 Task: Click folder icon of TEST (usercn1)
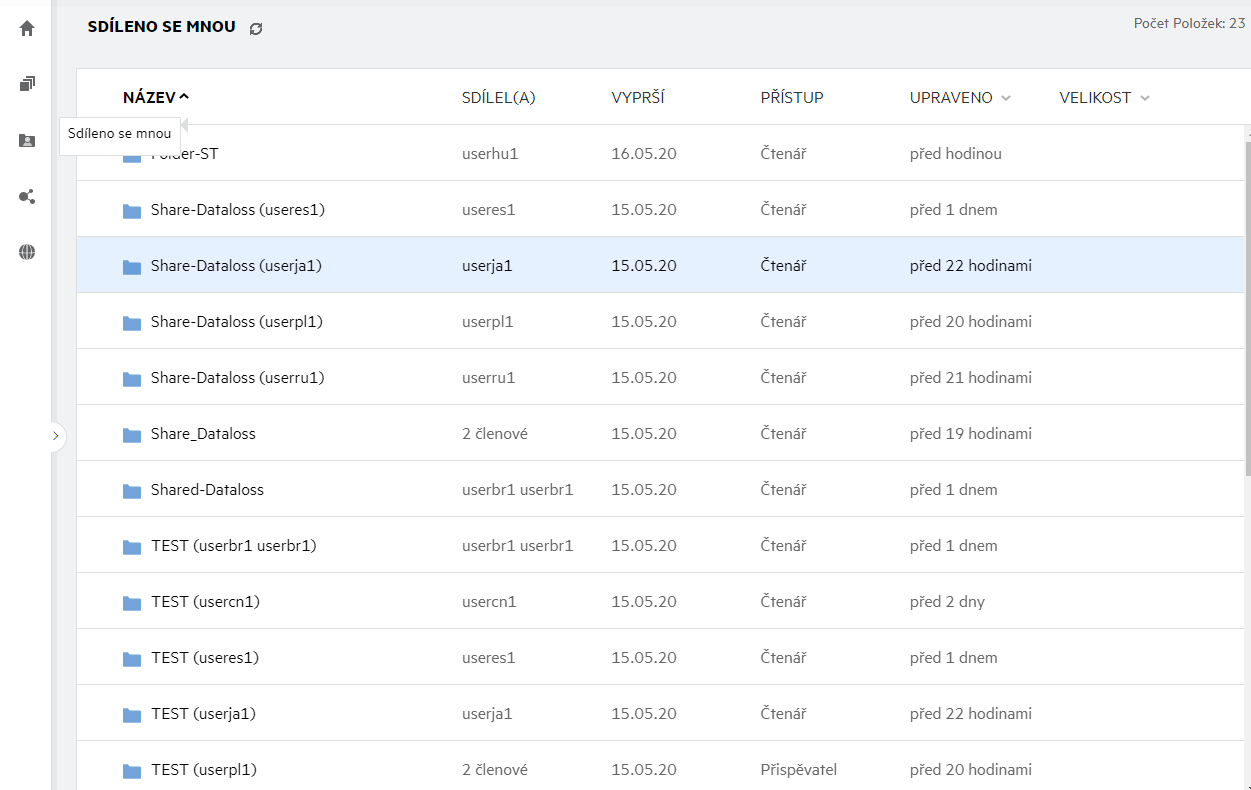pyautogui.click(x=132, y=602)
